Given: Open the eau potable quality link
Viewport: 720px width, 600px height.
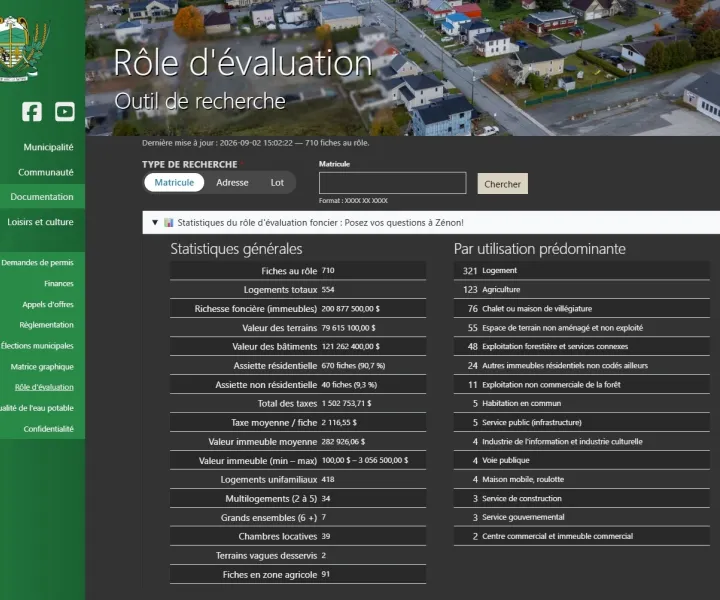Looking at the screenshot, I should [37, 408].
